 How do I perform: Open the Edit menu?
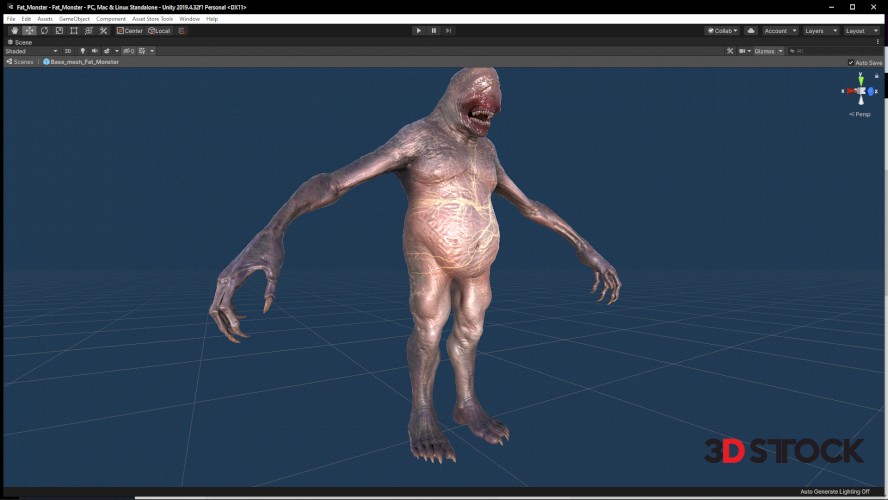click(x=26, y=19)
